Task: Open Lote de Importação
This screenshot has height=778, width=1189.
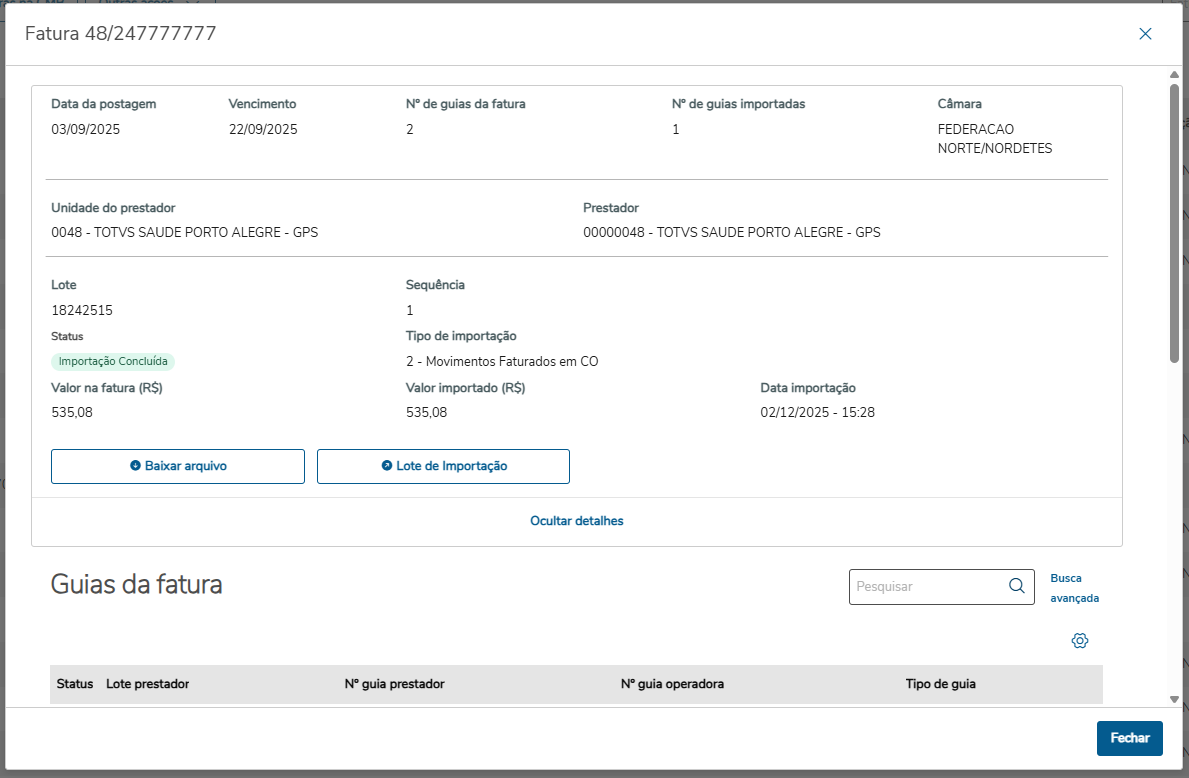Action: pyautogui.click(x=443, y=466)
